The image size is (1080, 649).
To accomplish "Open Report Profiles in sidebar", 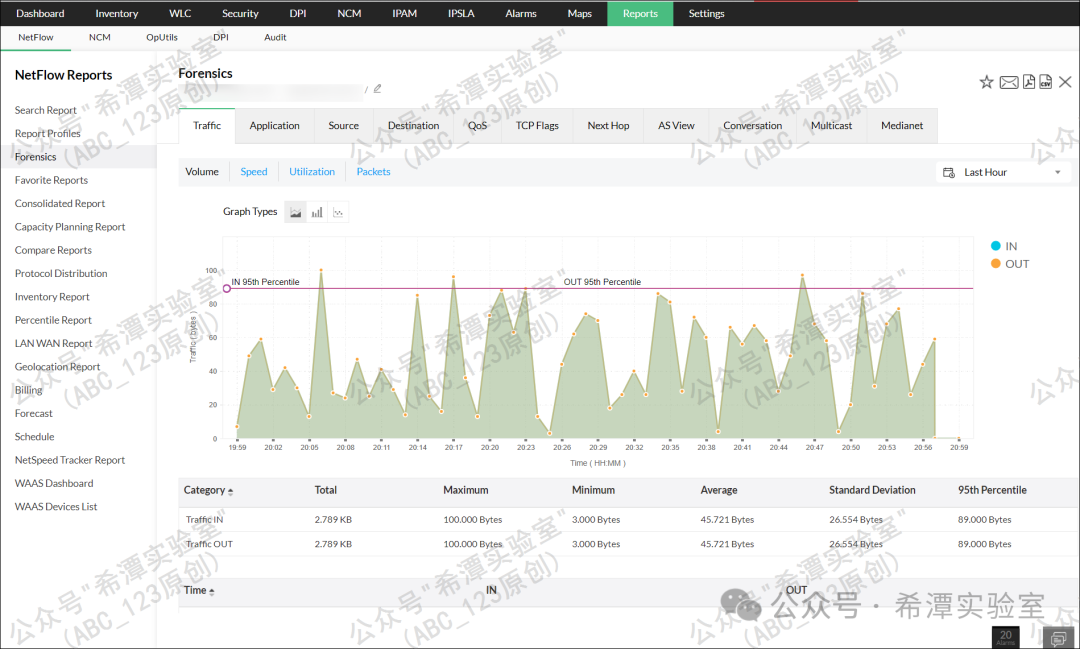I will coord(48,134).
